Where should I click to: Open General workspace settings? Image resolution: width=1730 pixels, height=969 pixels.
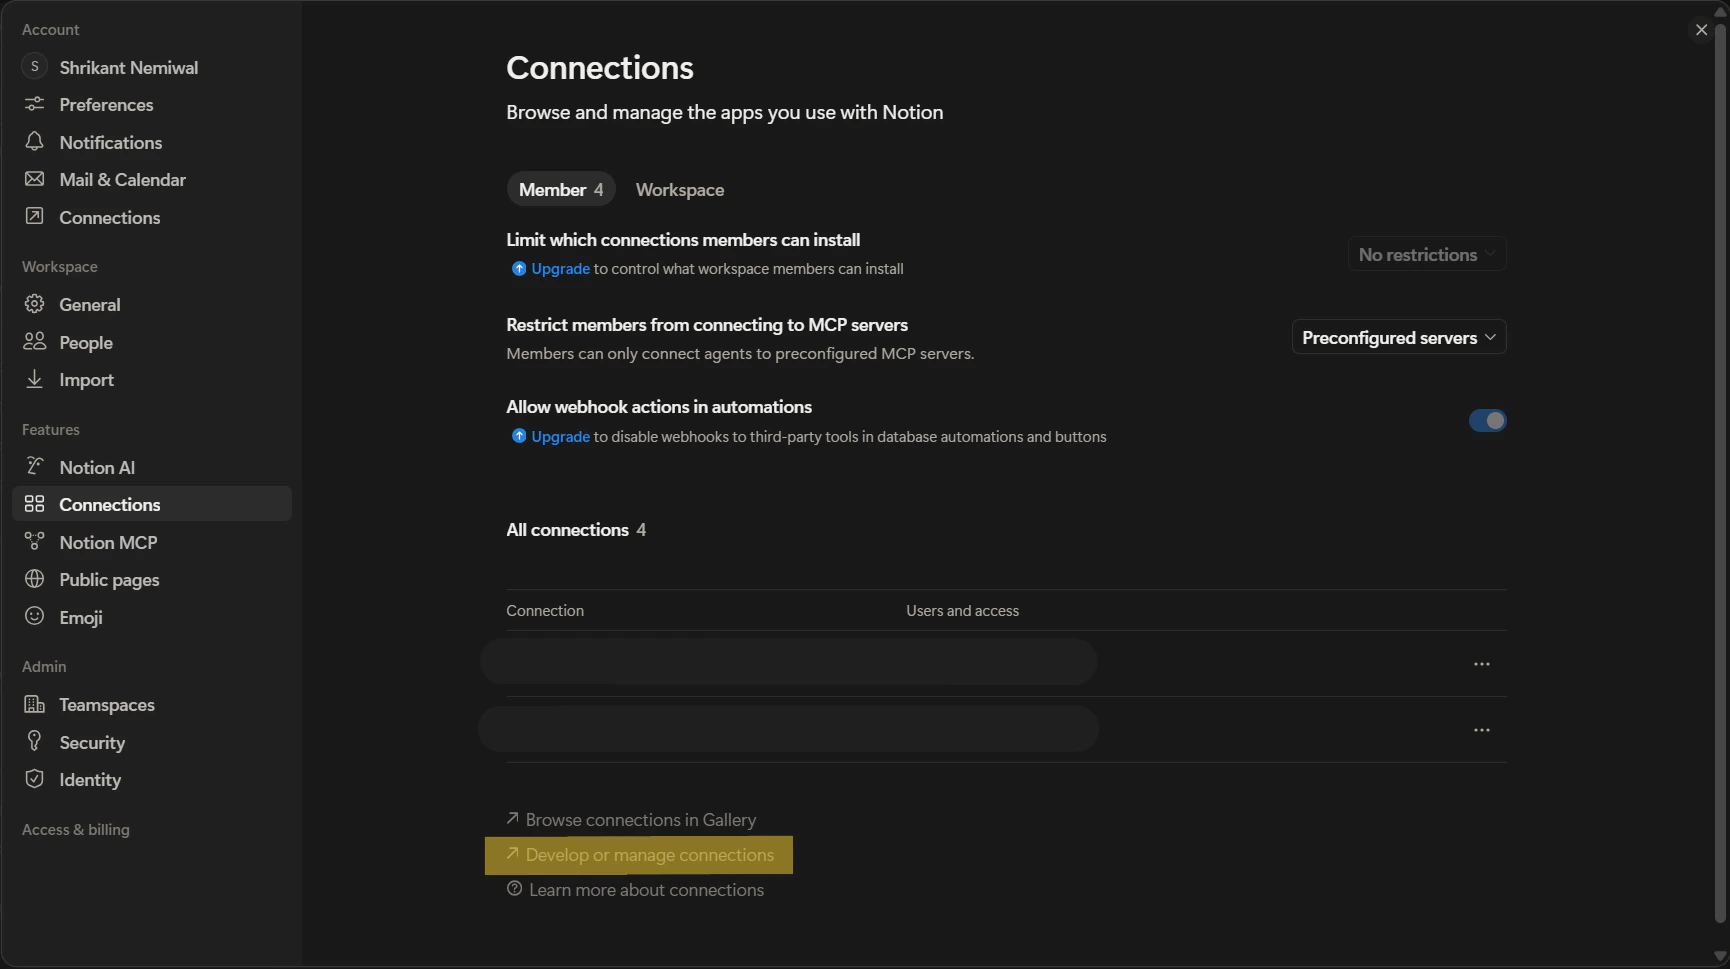152,304
